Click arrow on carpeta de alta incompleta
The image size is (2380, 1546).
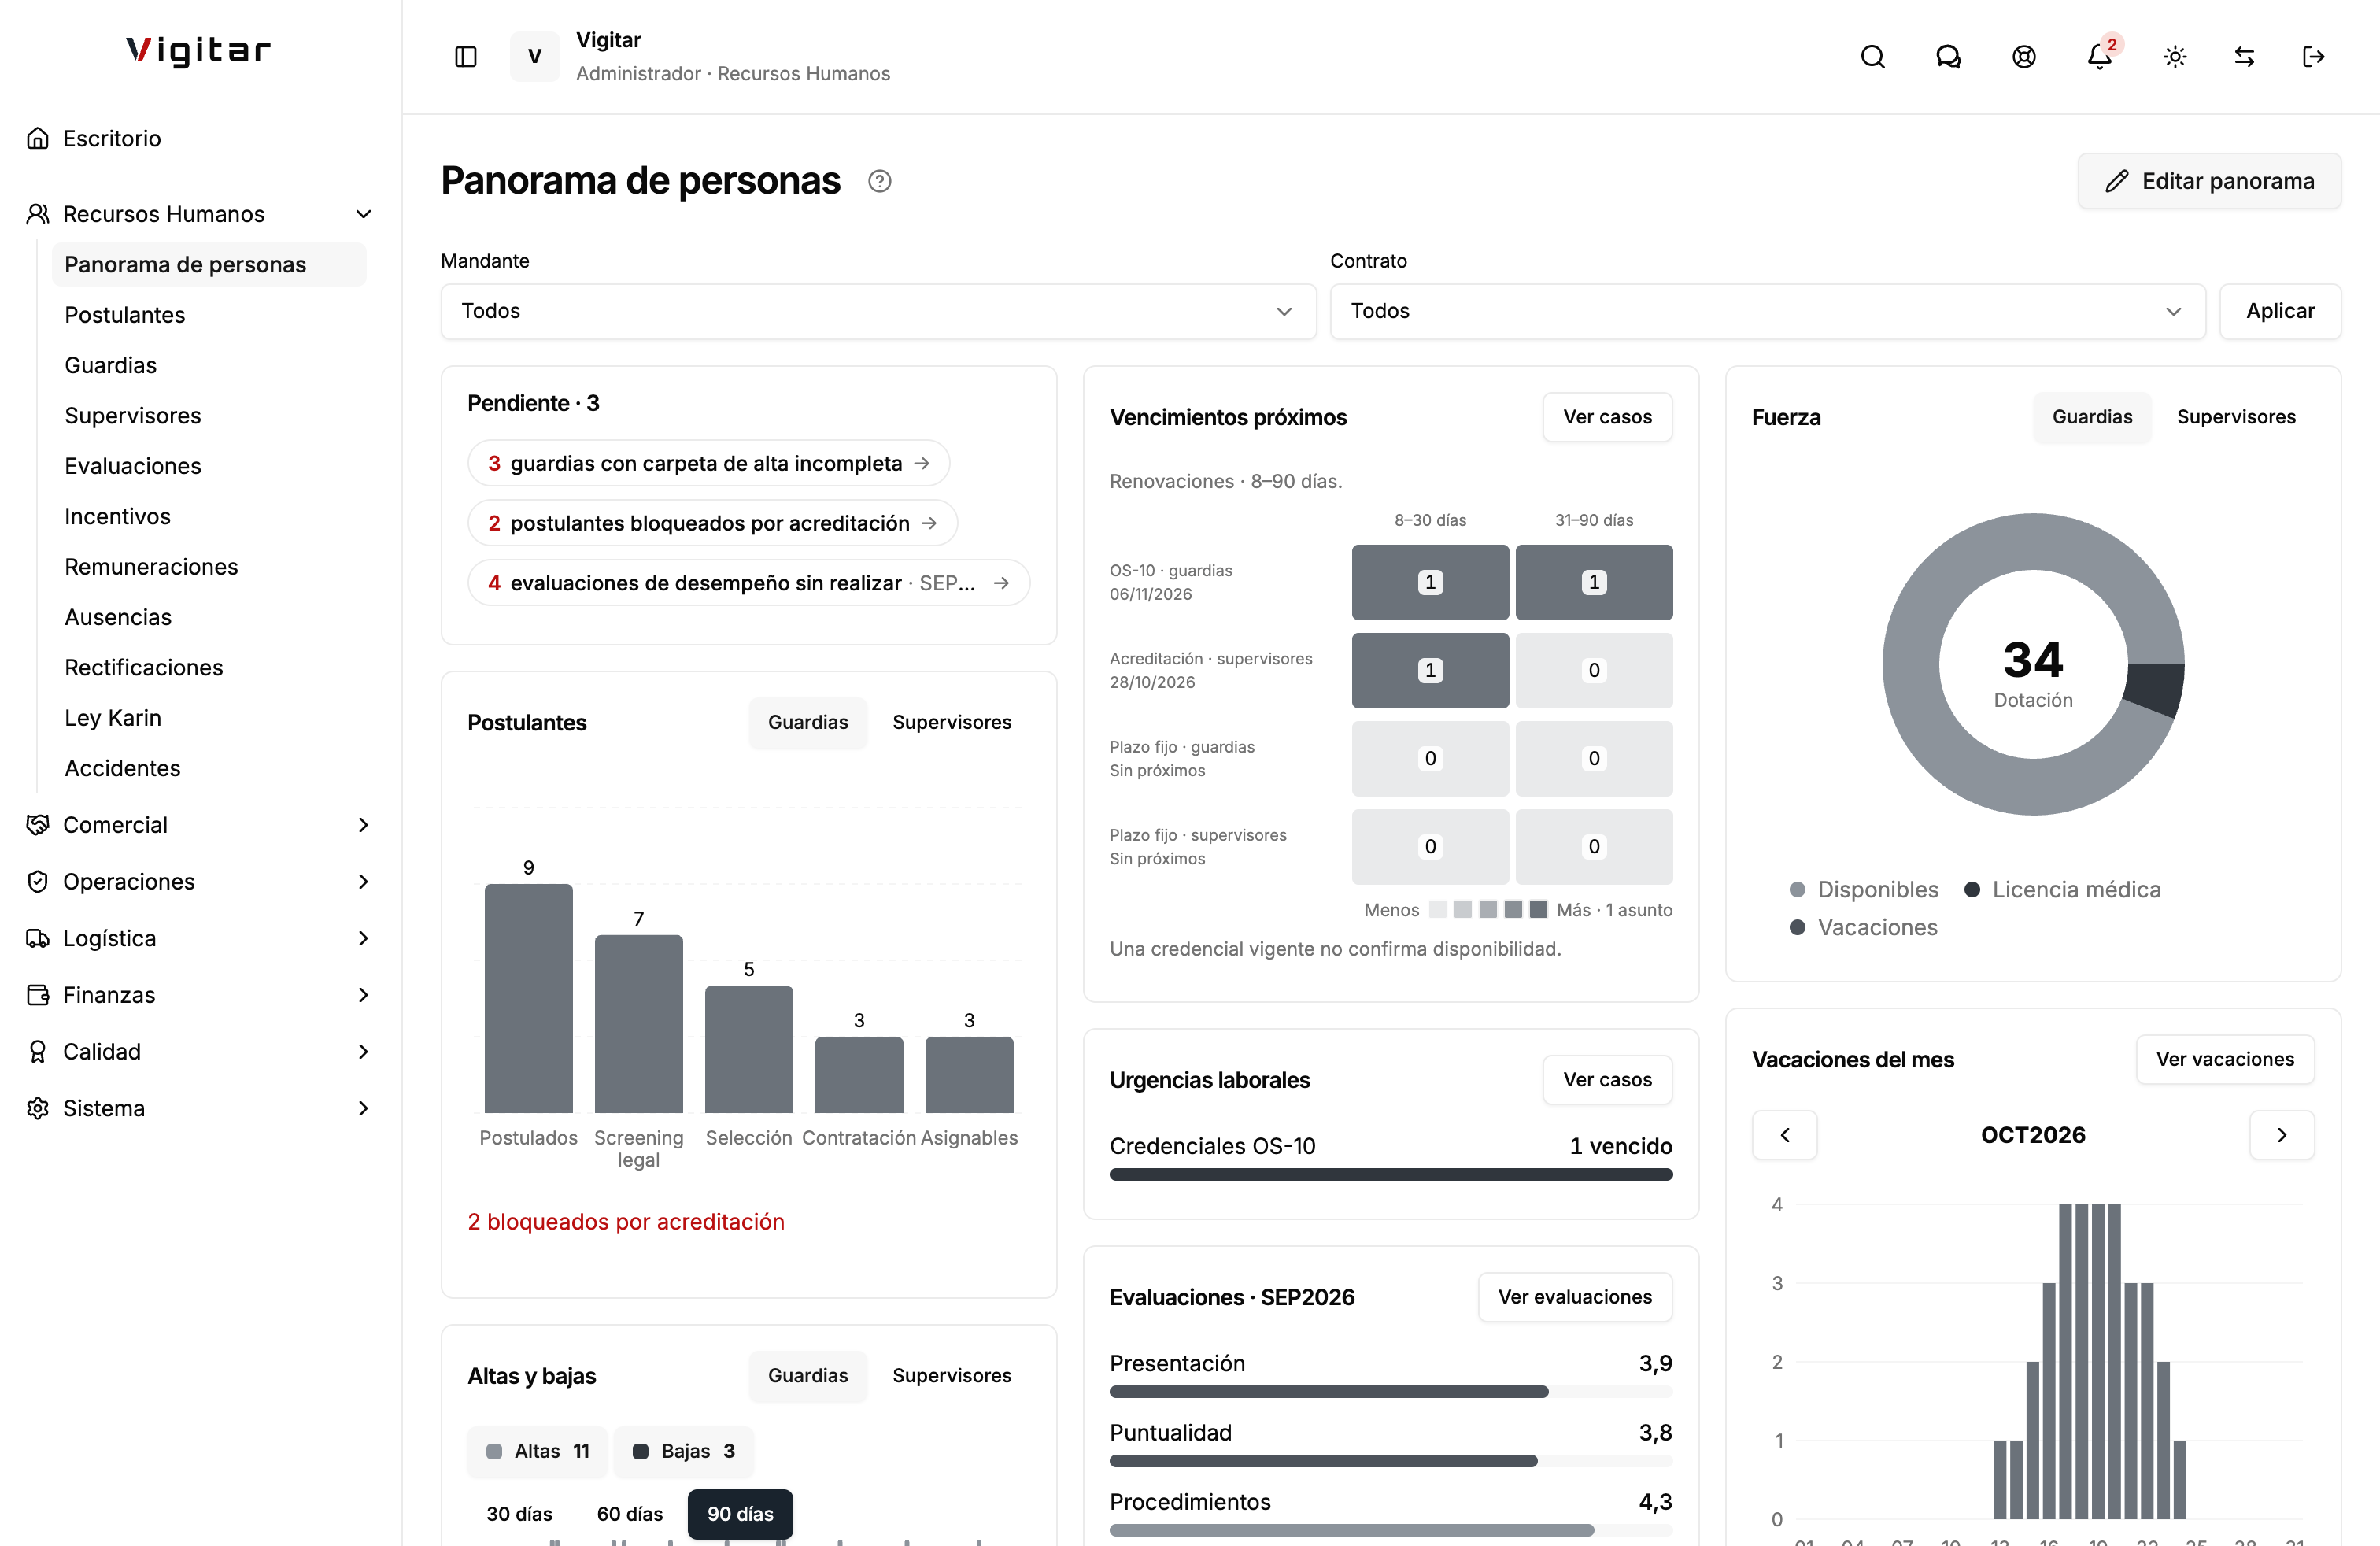pyautogui.click(x=922, y=463)
